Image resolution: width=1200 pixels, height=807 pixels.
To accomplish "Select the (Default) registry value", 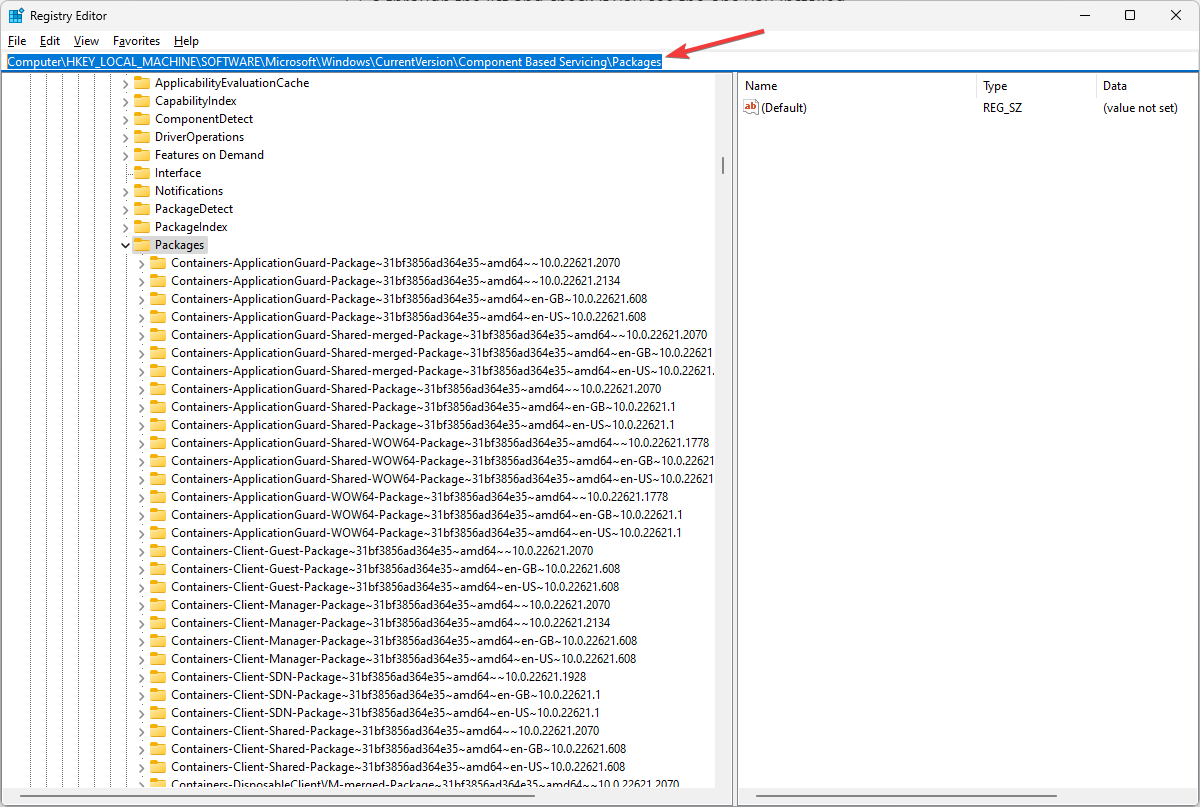I will [x=784, y=107].
